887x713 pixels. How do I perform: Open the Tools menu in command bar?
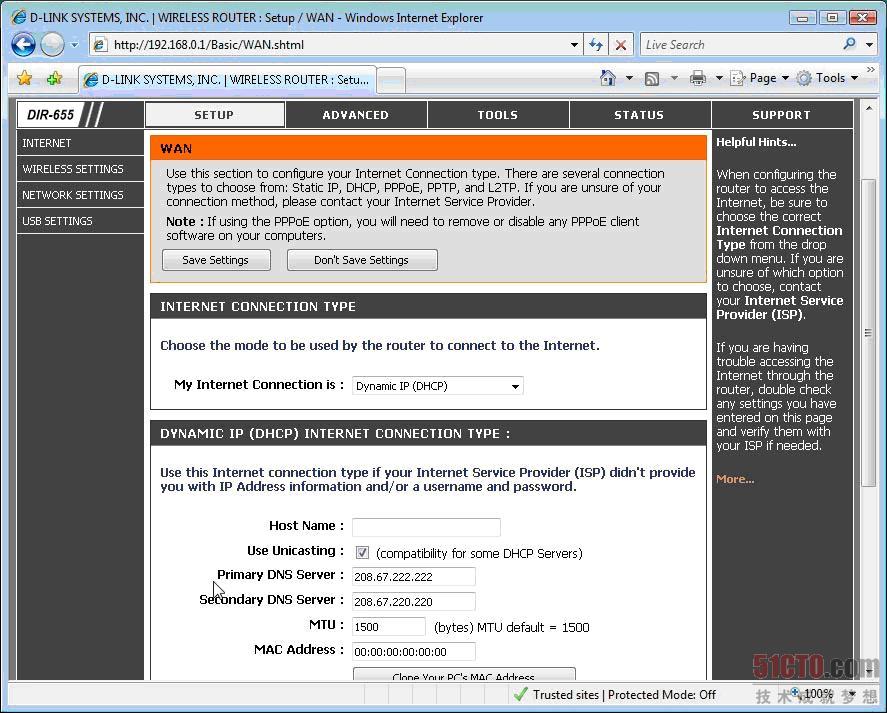(828, 78)
